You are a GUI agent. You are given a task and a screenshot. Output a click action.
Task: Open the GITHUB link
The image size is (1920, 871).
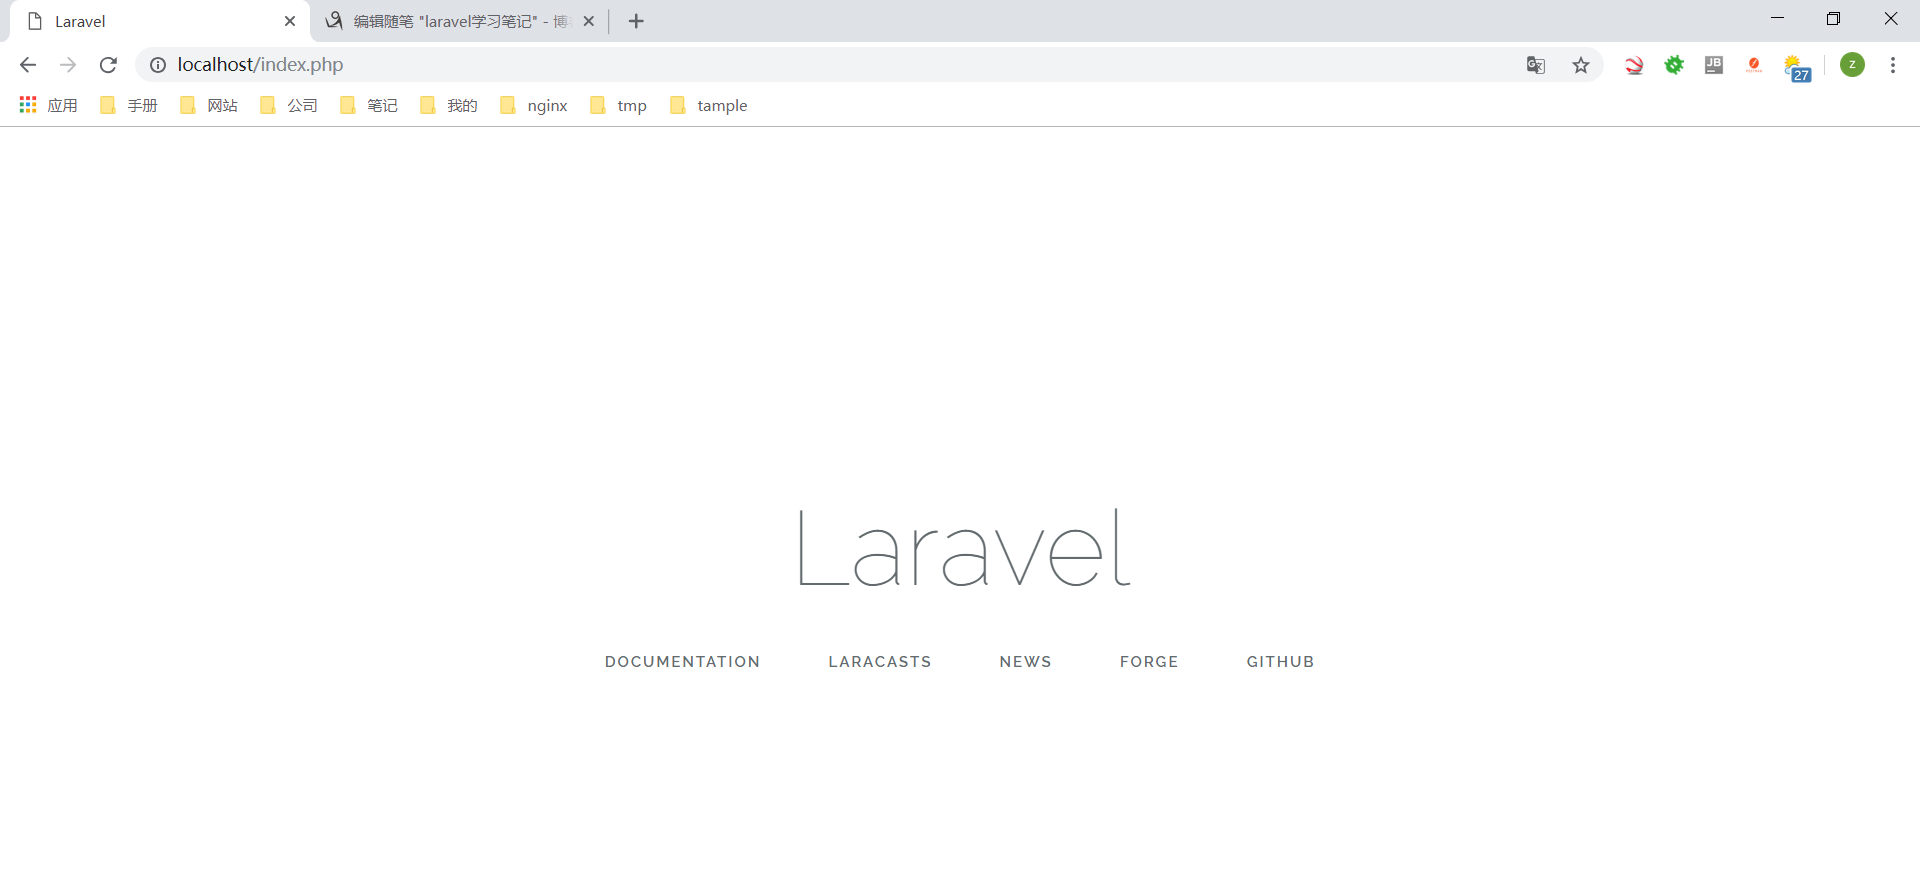1280,662
